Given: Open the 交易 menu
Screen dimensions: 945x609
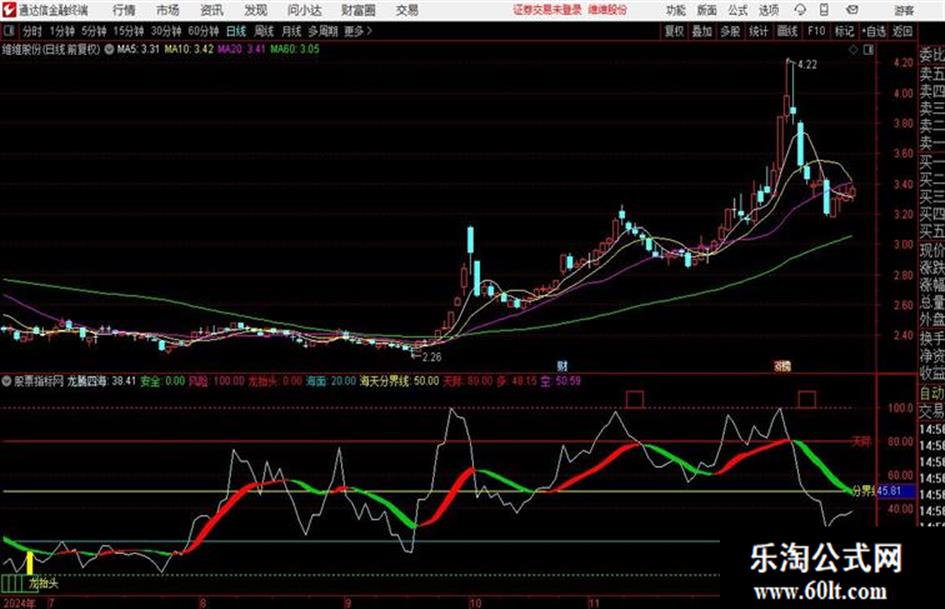Looking at the screenshot, I should tap(407, 10).
